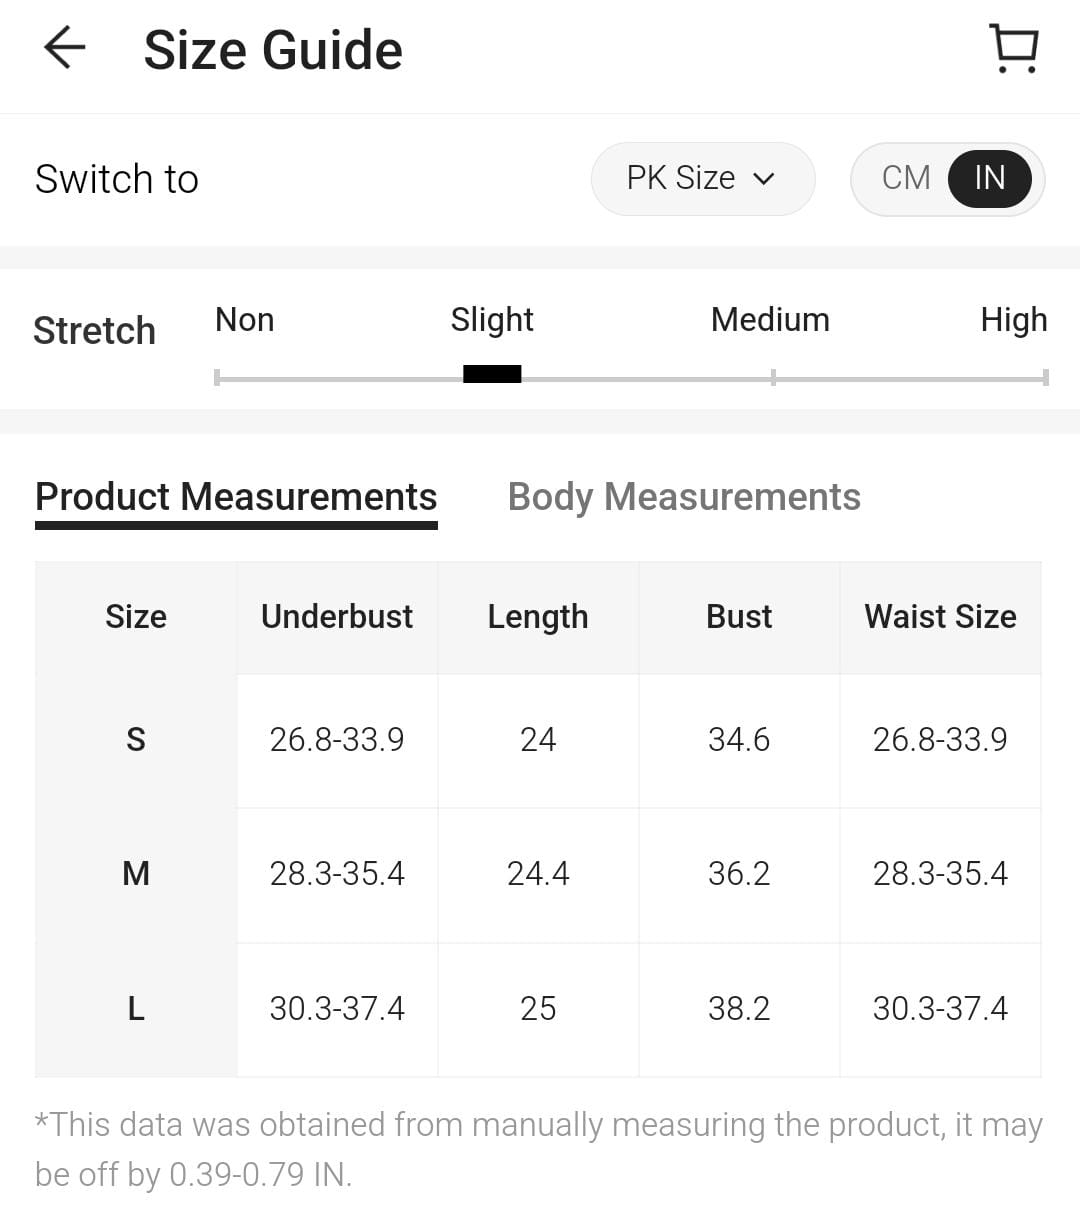Screen dimensions: 1080x1211
Task: Expand the PK Size dropdown
Action: coord(702,179)
